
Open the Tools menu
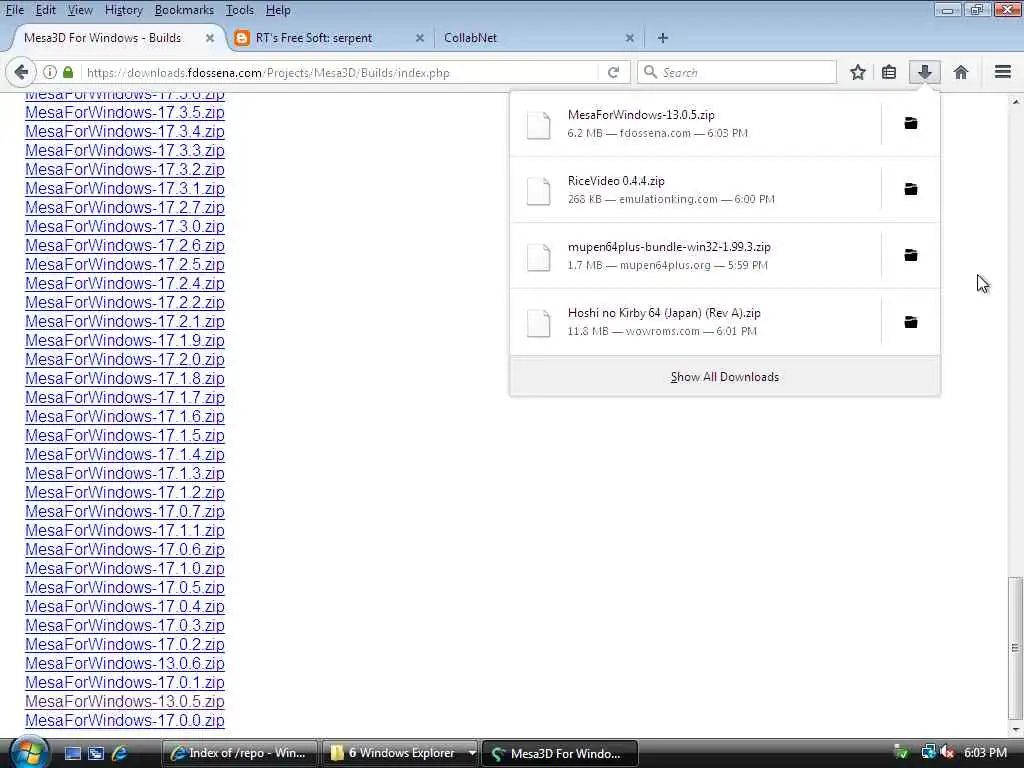click(x=240, y=10)
